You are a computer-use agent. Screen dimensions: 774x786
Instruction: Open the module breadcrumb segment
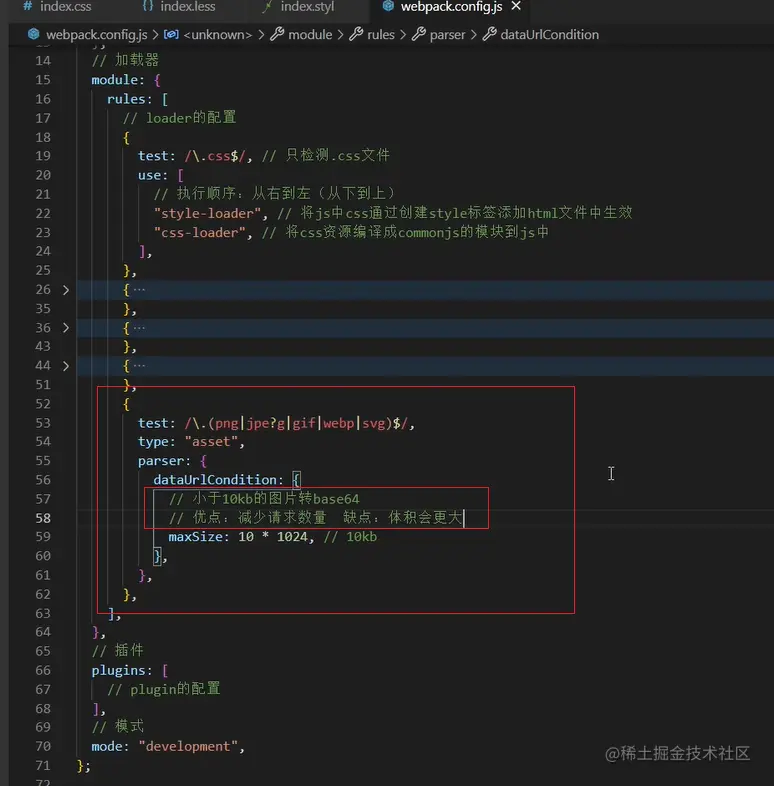pyautogui.click(x=310, y=35)
